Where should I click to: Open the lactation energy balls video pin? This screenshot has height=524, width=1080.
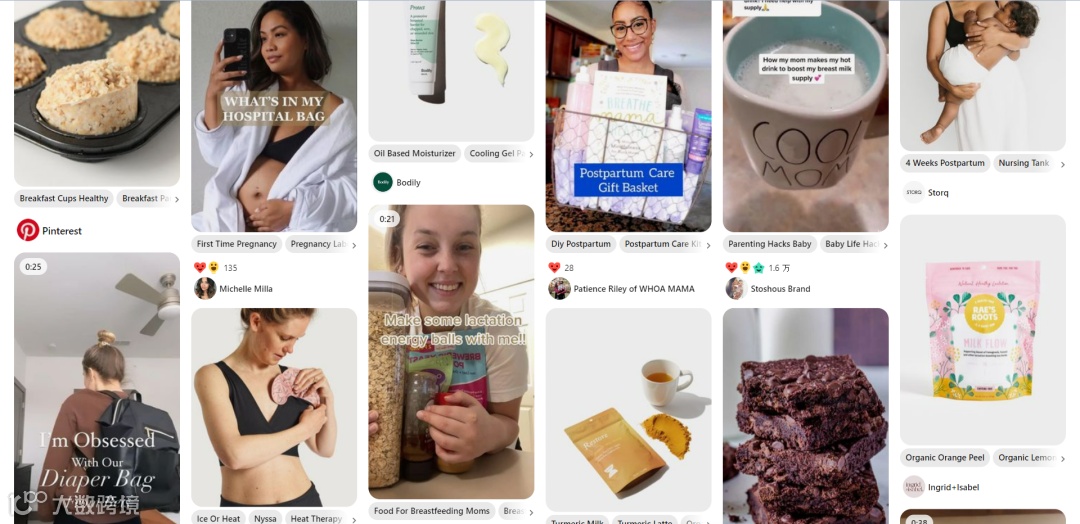[x=451, y=352]
